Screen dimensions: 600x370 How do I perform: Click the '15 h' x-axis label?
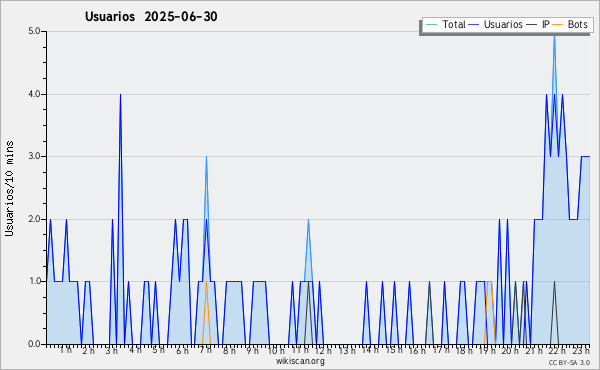pyautogui.click(x=394, y=350)
